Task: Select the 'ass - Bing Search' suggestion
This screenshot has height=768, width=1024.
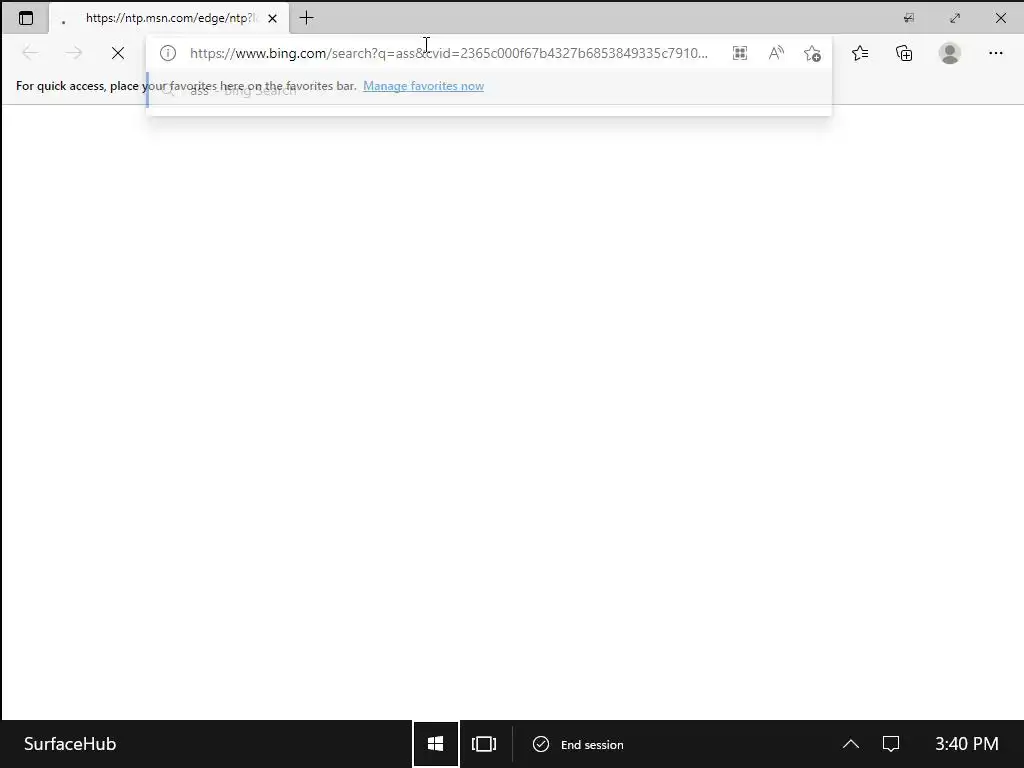Action: pyautogui.click(x=488, y=91)
